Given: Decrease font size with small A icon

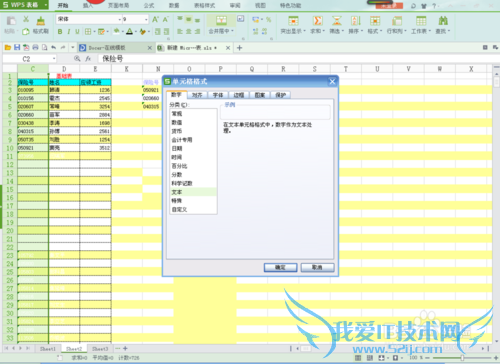Looking at the screenshot, I should (165, 19).
